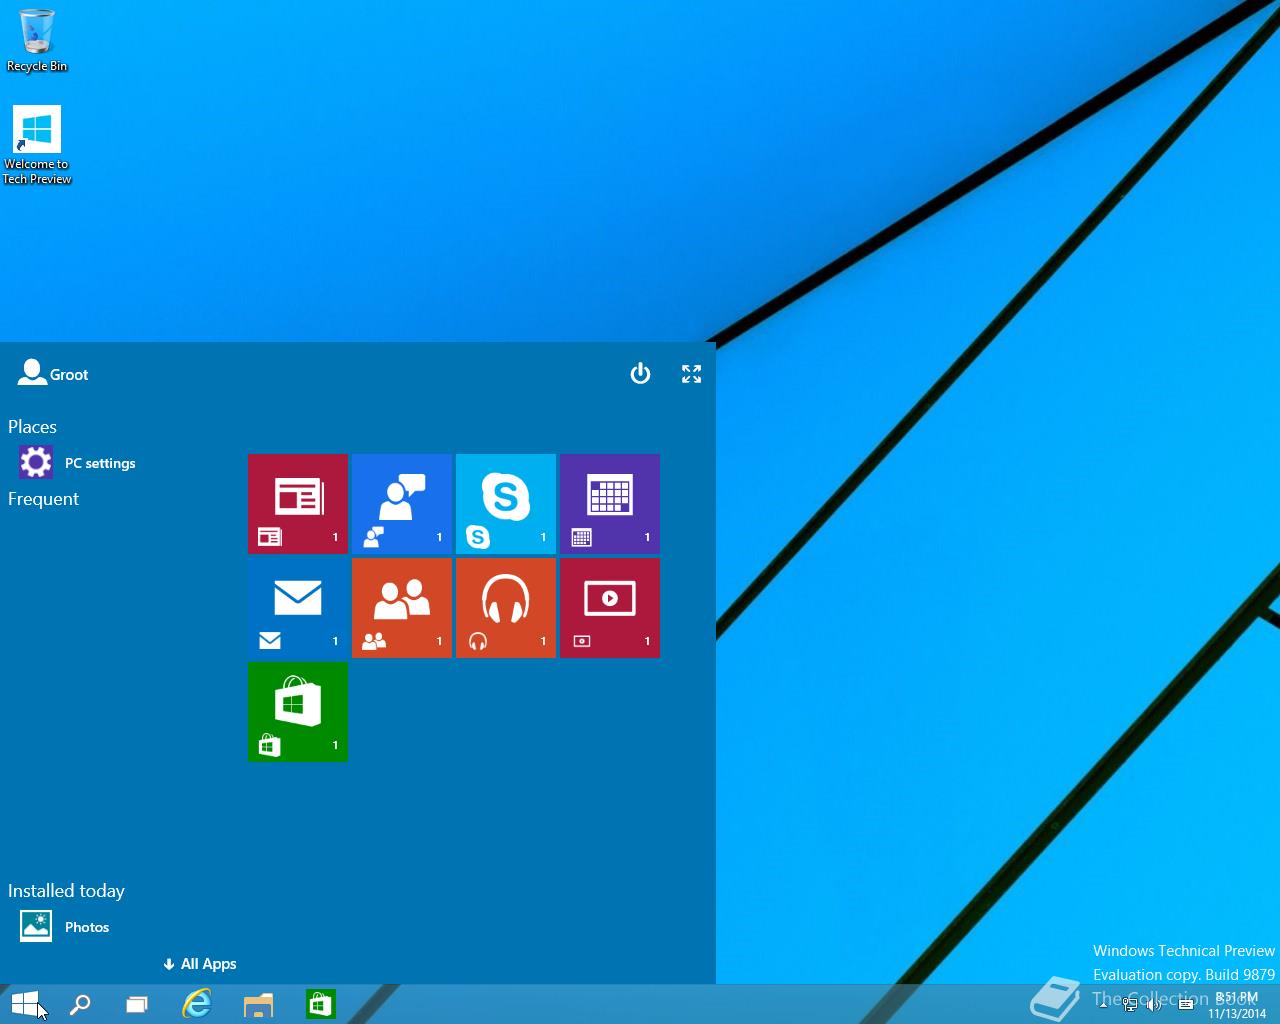Open the News tile
The height and width of the screenshot is (1024, 1280).
[x=298, y=504]
